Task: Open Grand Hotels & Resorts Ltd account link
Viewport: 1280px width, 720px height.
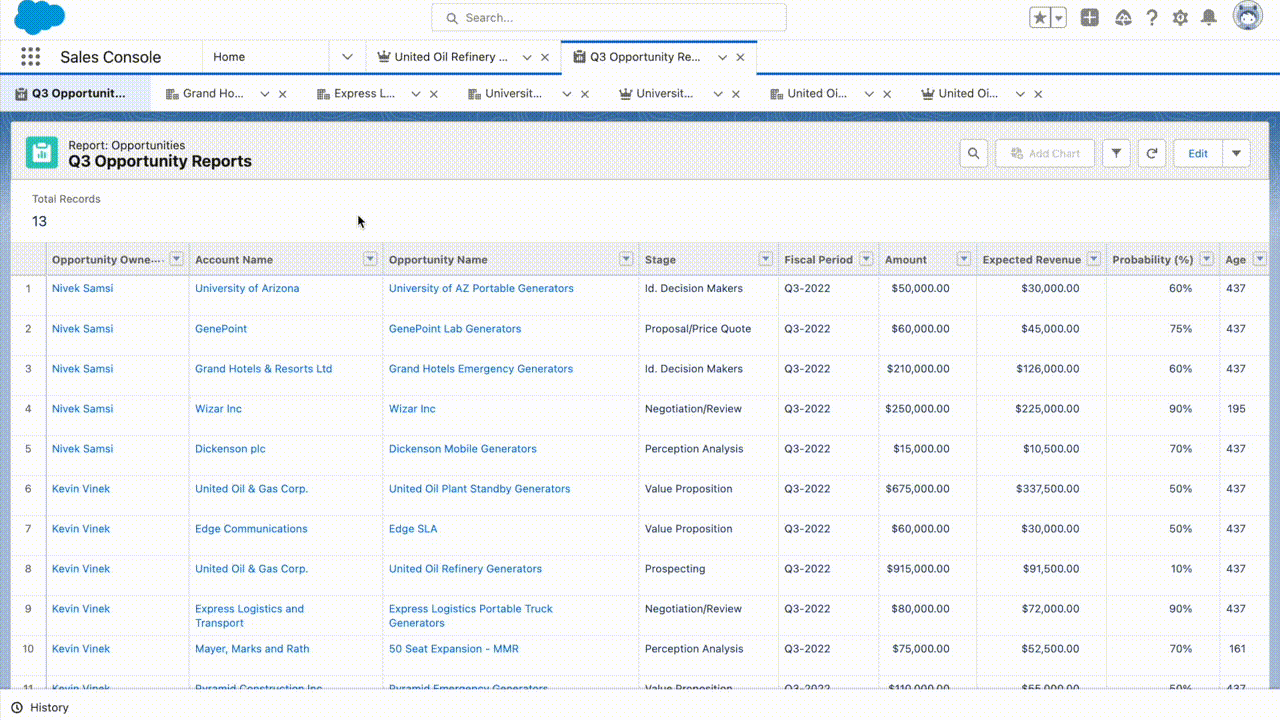Action: coord(263,368)
